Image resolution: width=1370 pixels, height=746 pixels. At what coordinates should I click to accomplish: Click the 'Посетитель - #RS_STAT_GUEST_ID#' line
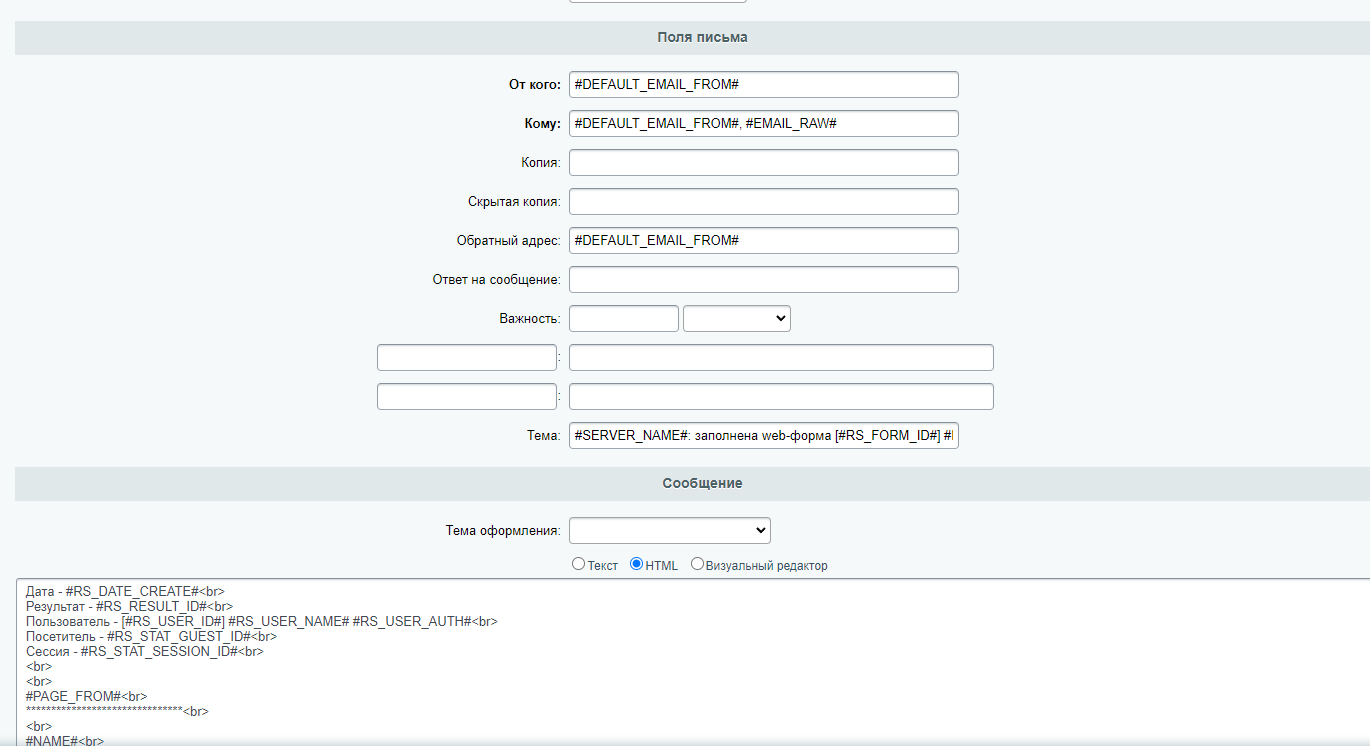click(151, 636)
